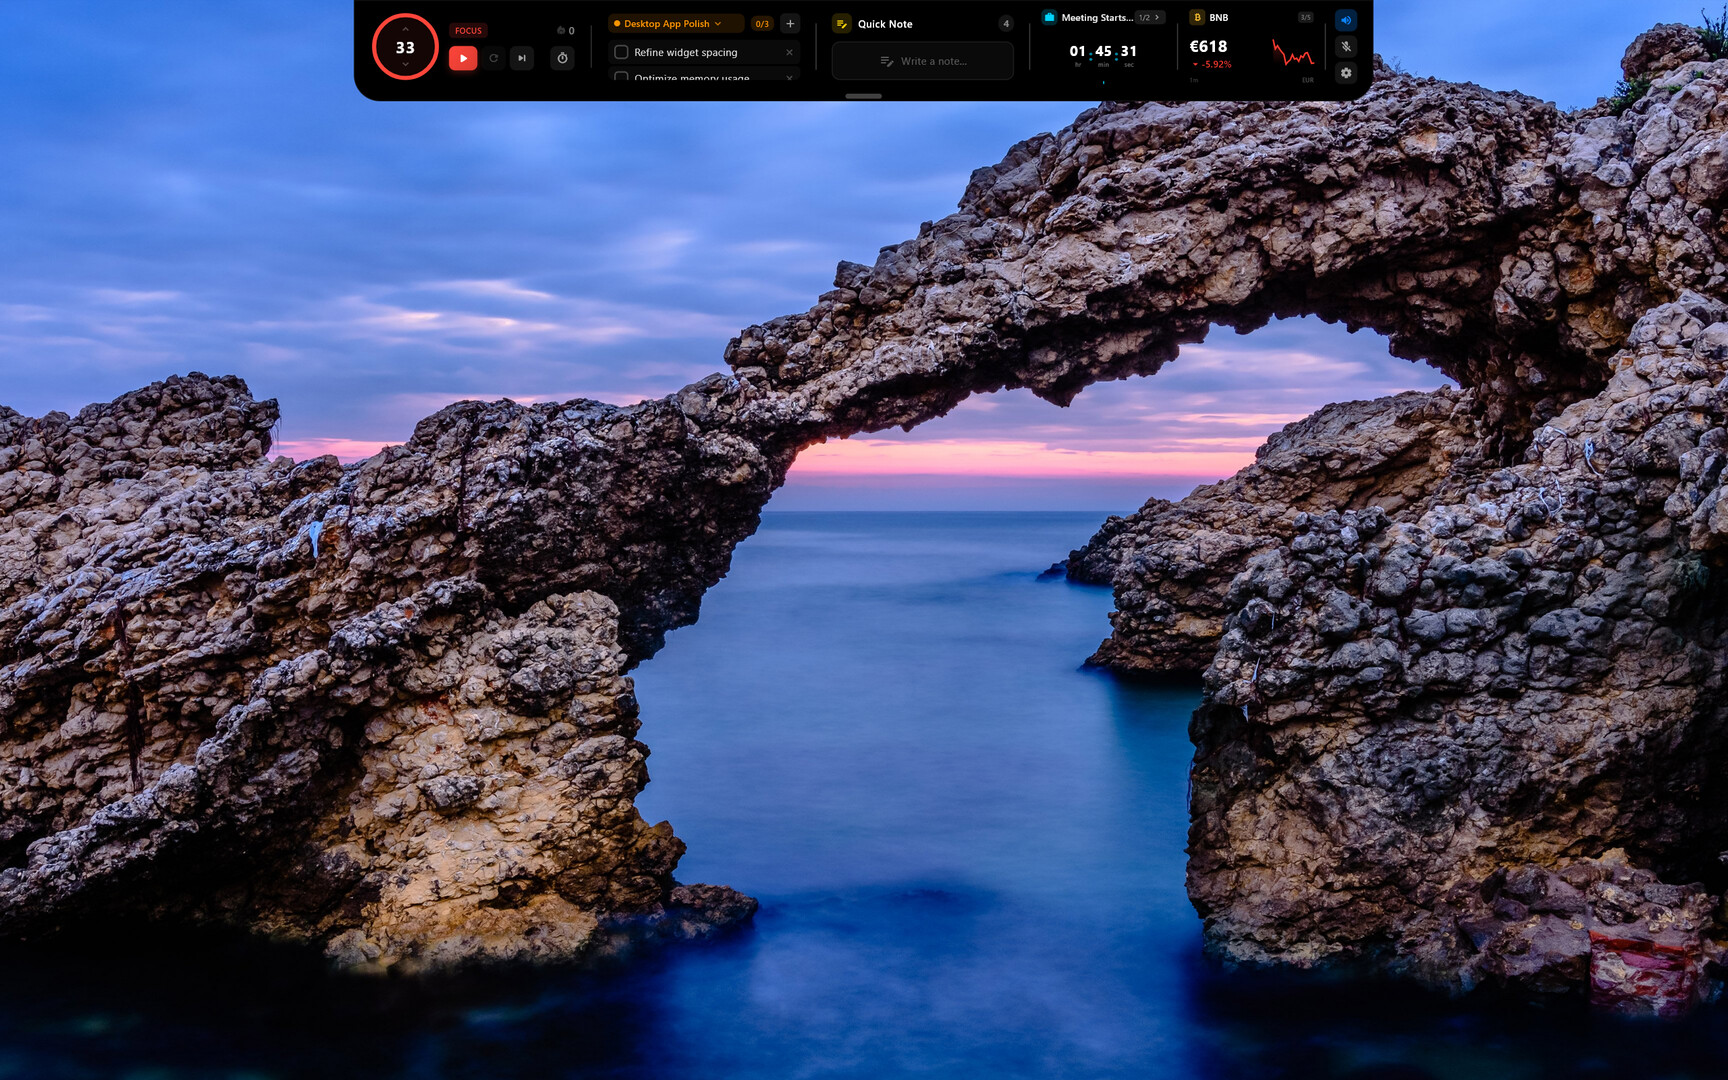Open widget settings with the gear icon
1728x1080 pixels.
1347,73
